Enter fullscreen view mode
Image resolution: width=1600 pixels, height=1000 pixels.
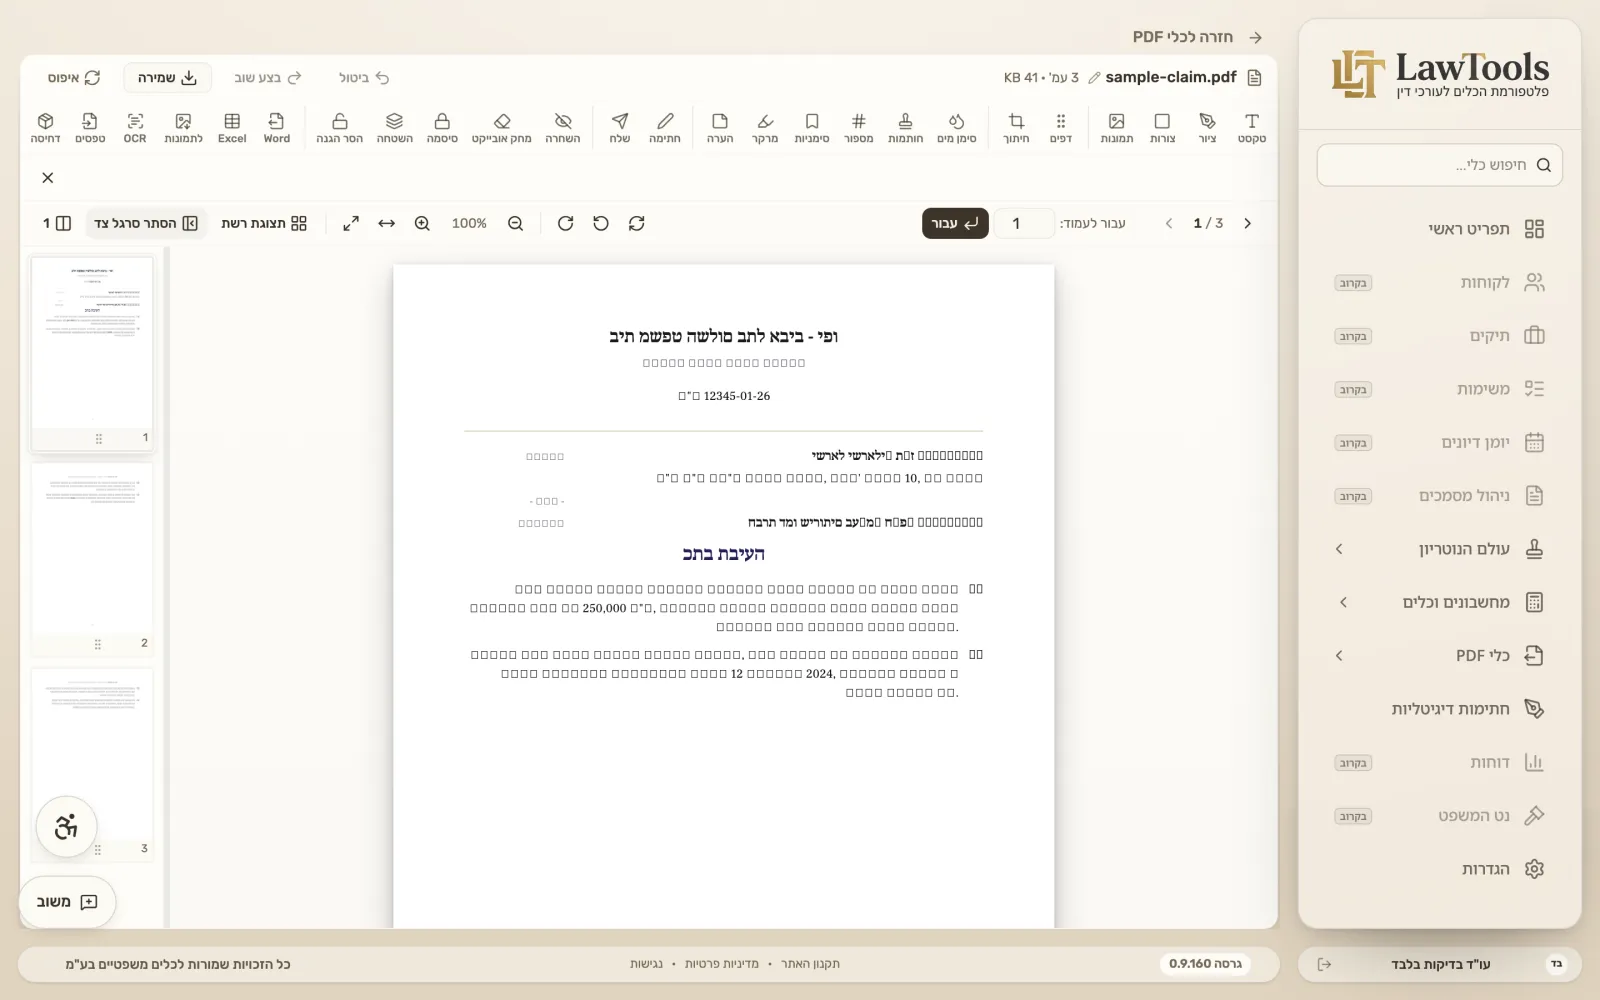[351, 223]
